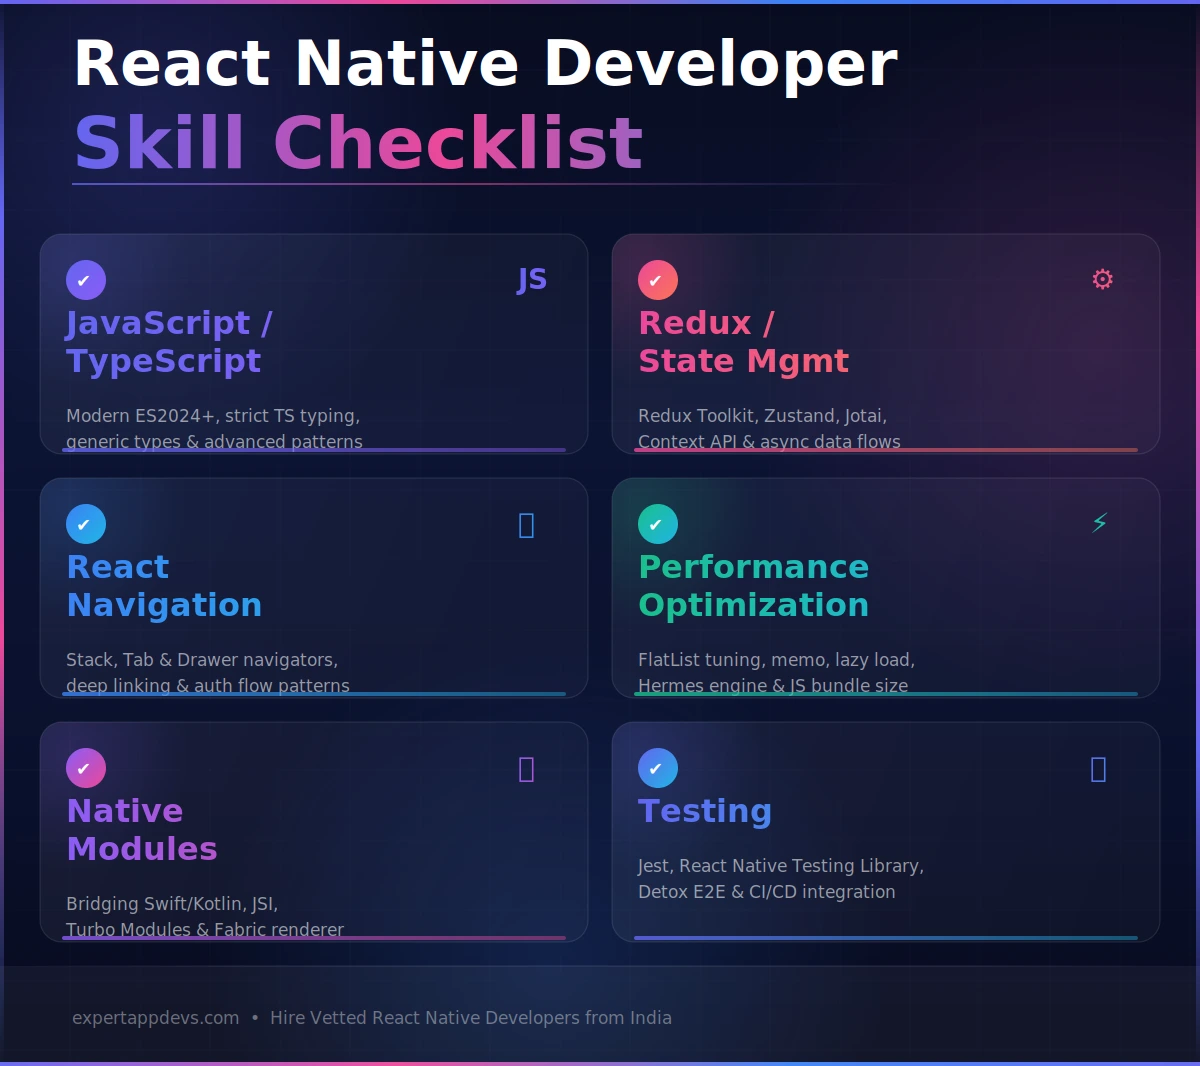This screenshot has width=1200, height=1066.
Task: Select the Performance Optimization heading
Action: click(753, 586)
